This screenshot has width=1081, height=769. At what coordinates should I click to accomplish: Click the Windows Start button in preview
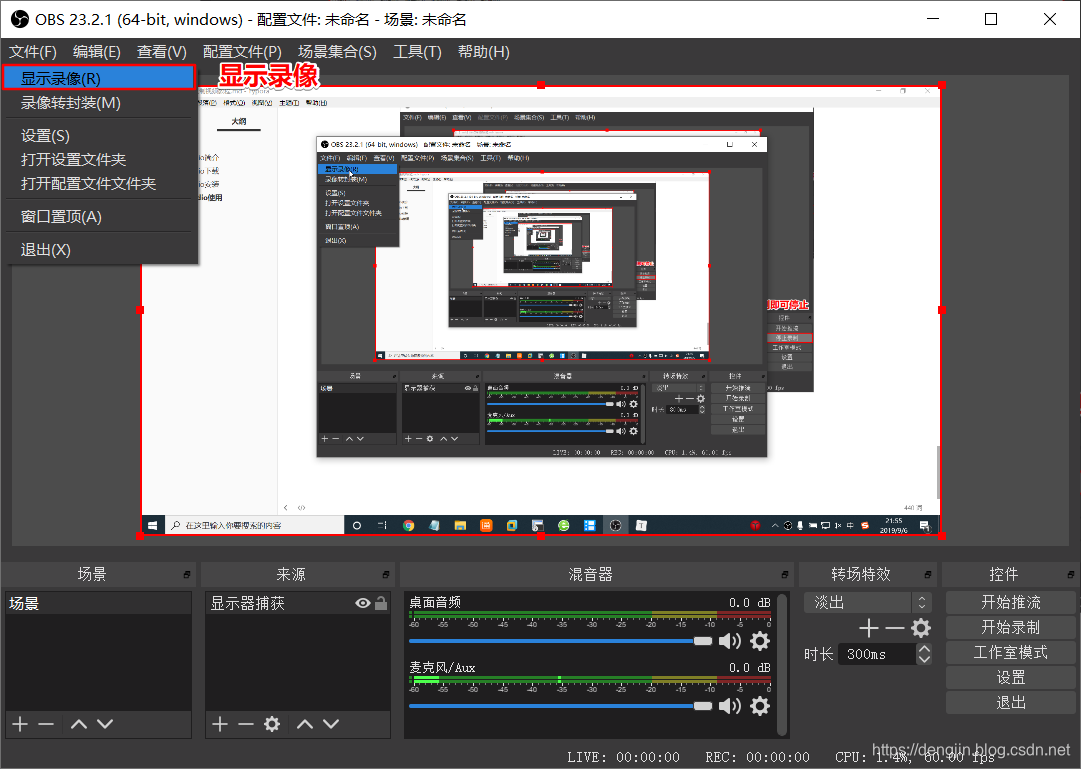click(x=152, y=526)
